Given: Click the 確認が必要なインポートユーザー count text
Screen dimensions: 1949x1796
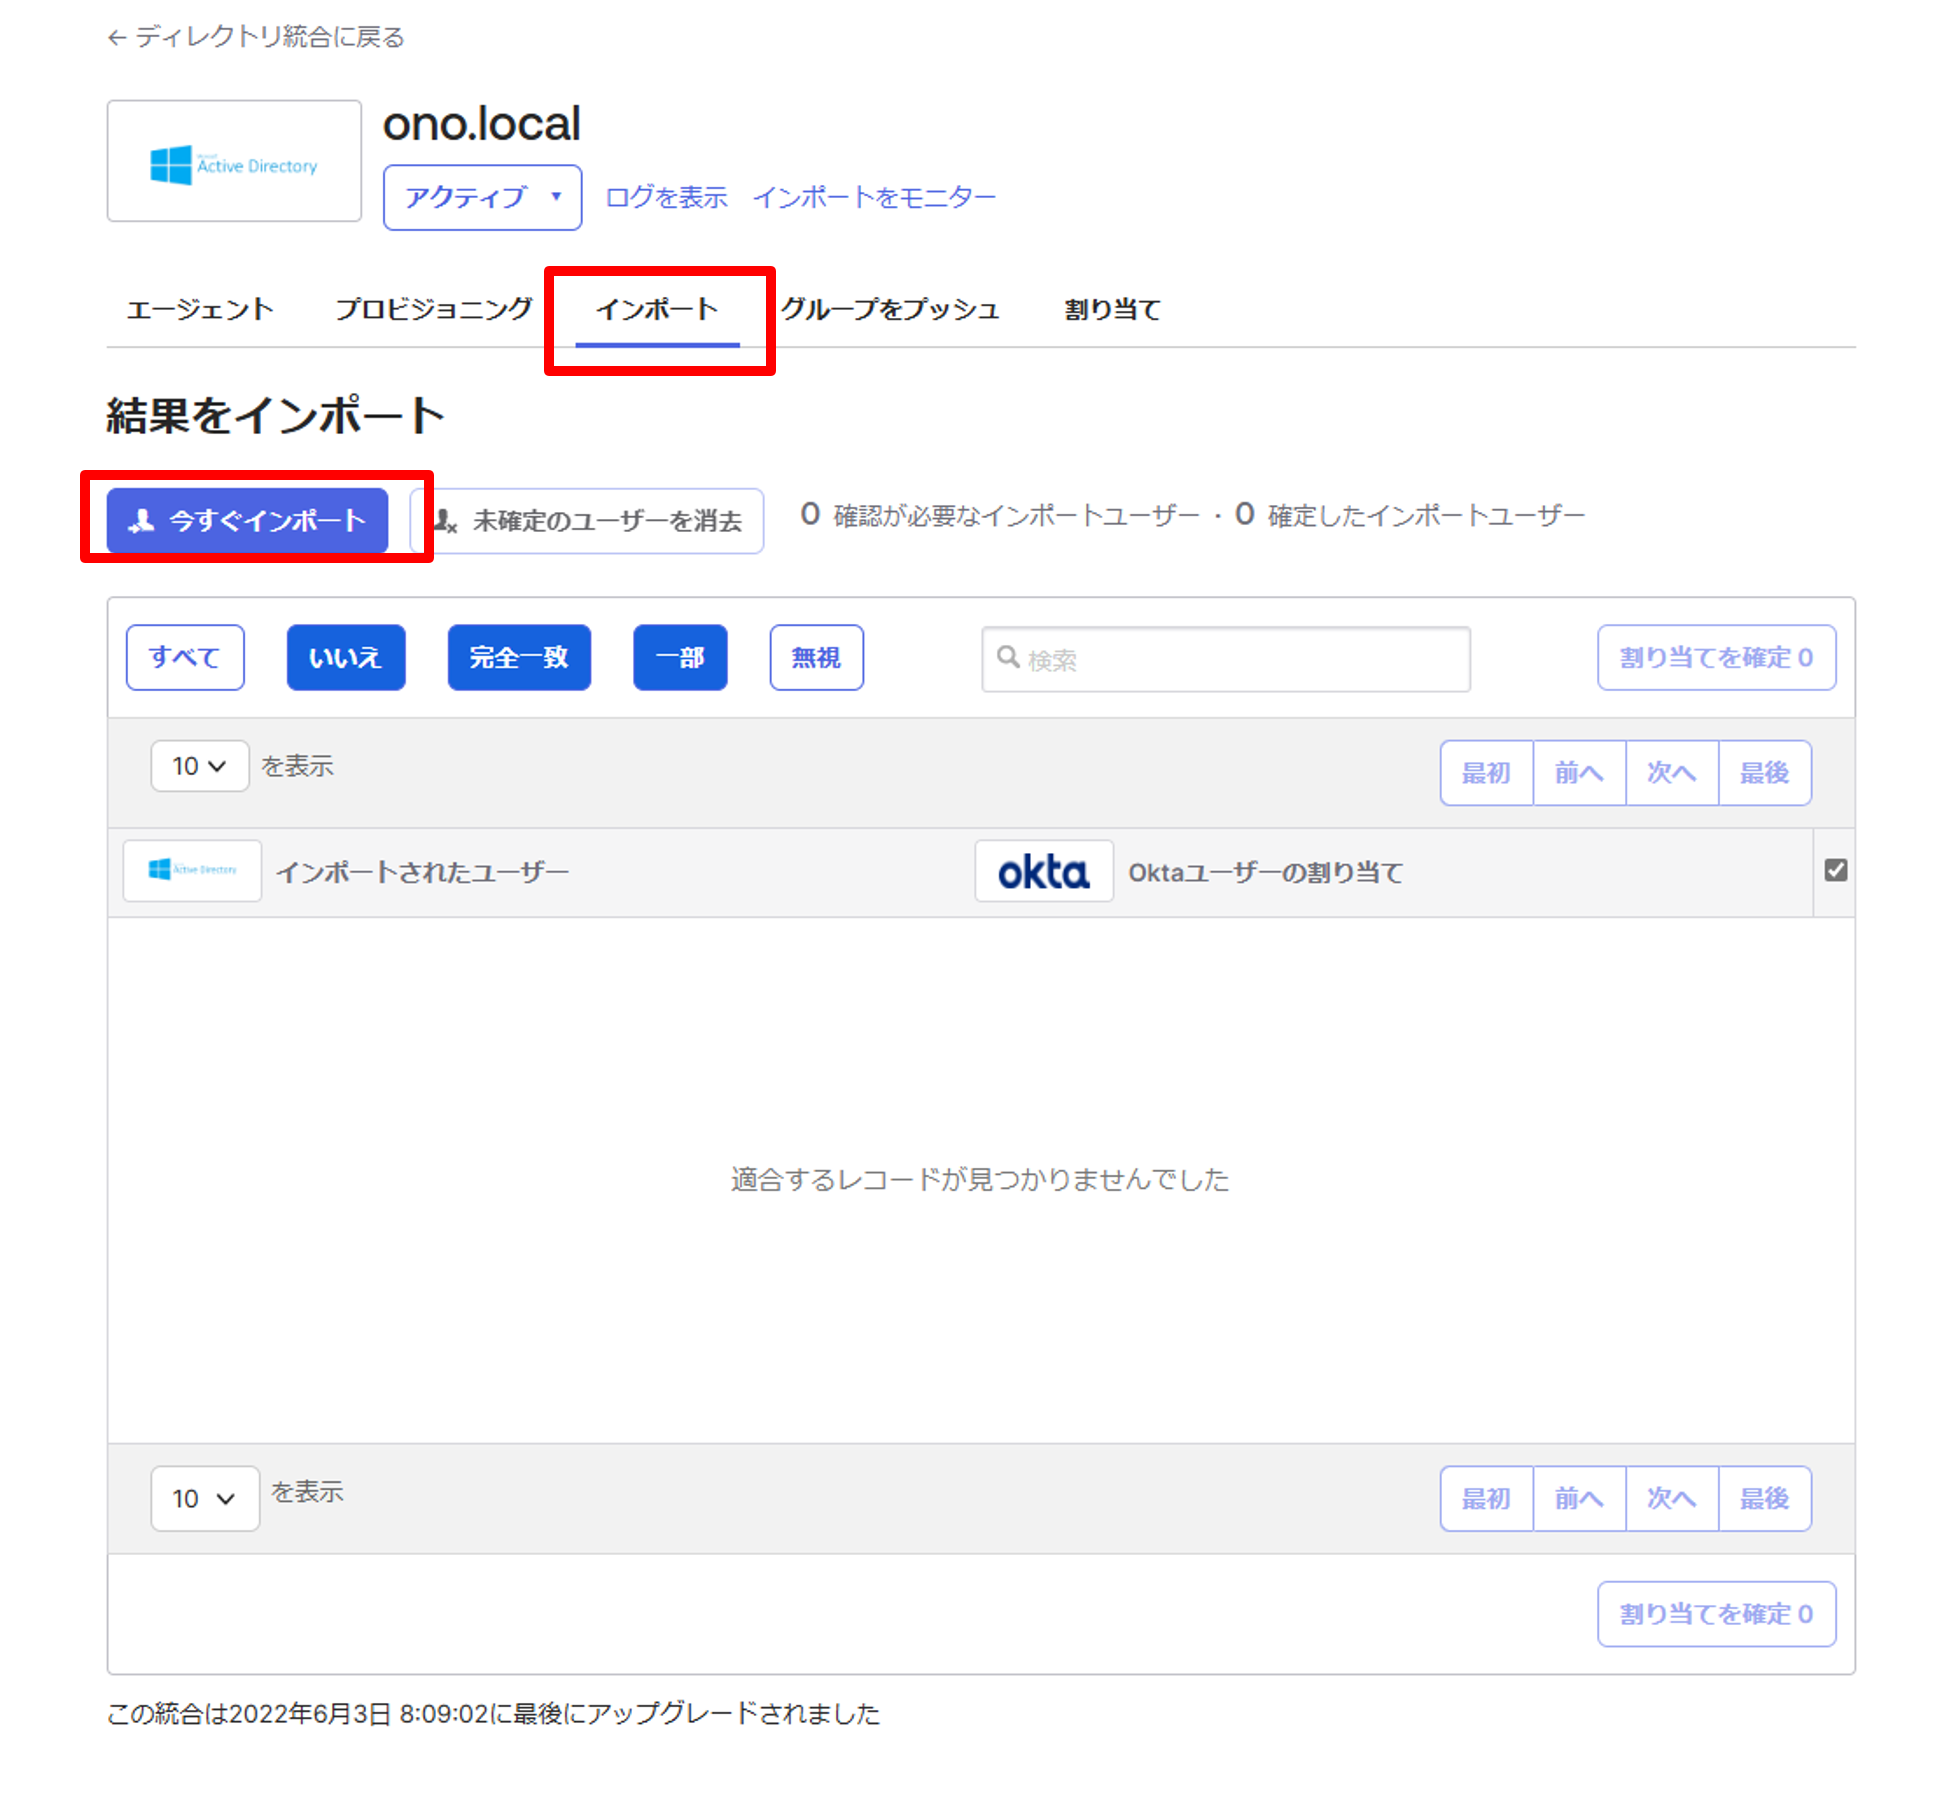Looking at the screenshot, I should click(x=1000, y=516).
